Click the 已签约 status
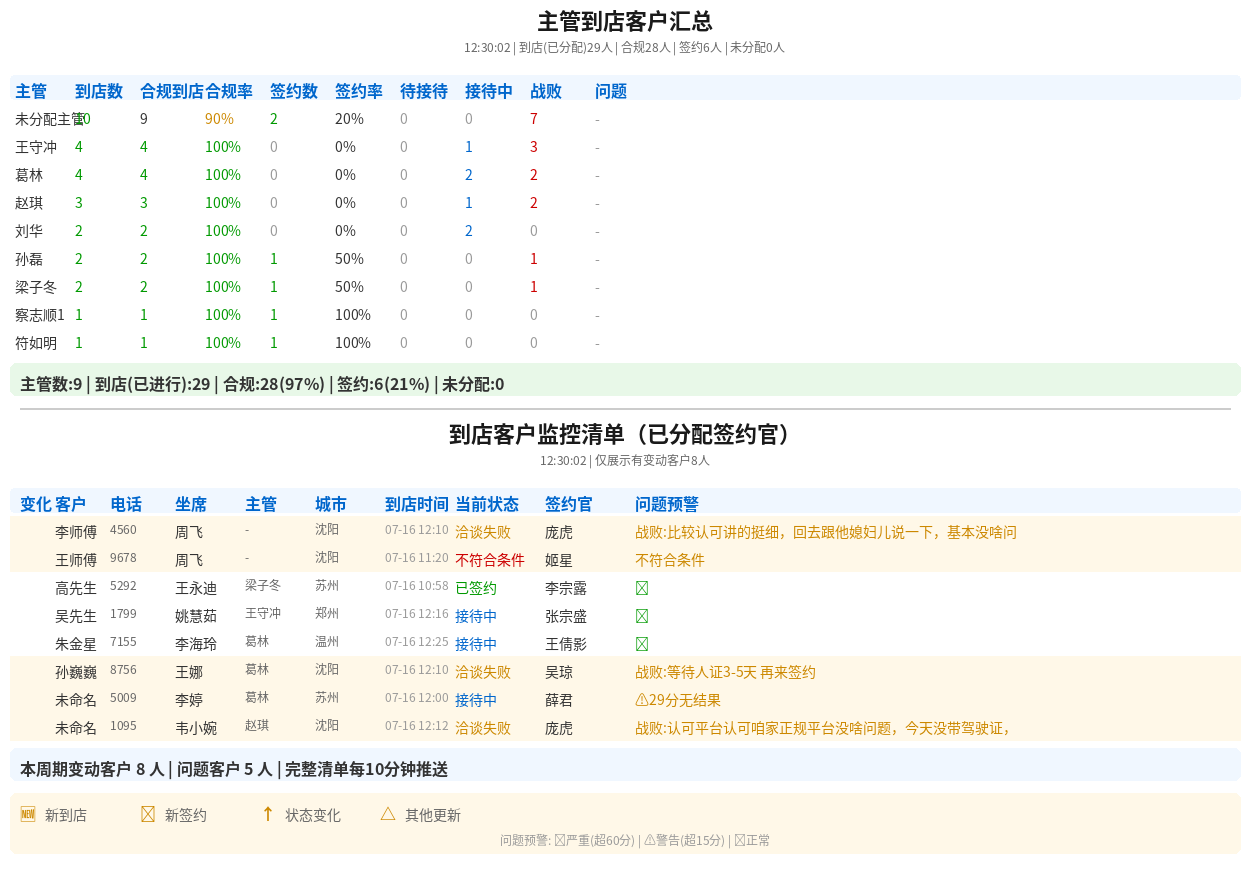This screenshot has width=1250, height=896. pyautogui.click(x=476, y=588)
